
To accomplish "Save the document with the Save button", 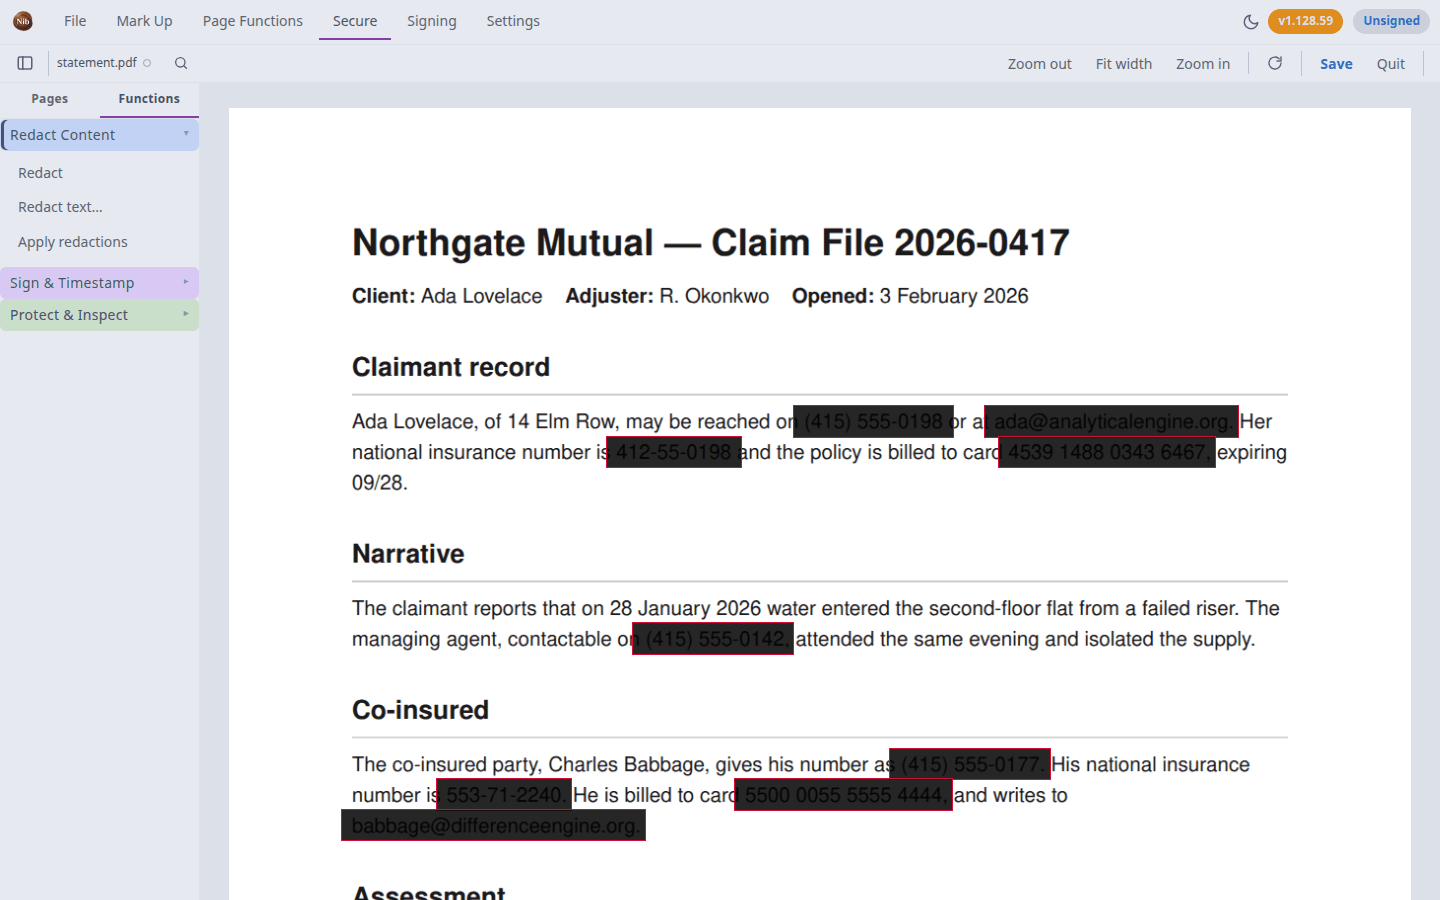I will tap(1336, 64).
